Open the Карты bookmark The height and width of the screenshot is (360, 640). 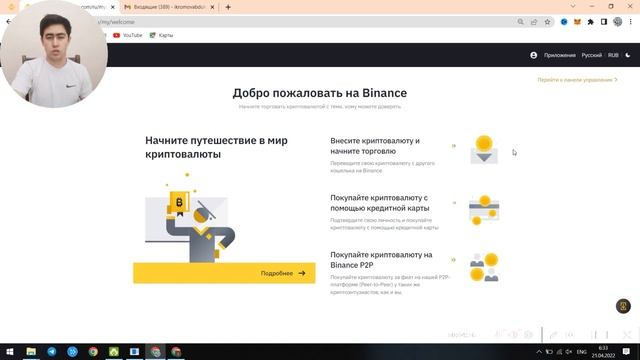tap(161, 36)
